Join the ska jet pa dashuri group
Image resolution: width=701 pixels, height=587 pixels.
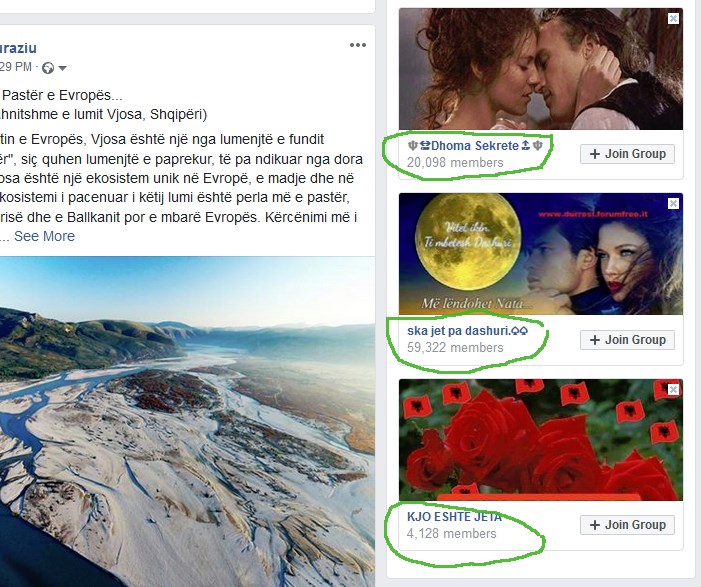click(627, 340)
